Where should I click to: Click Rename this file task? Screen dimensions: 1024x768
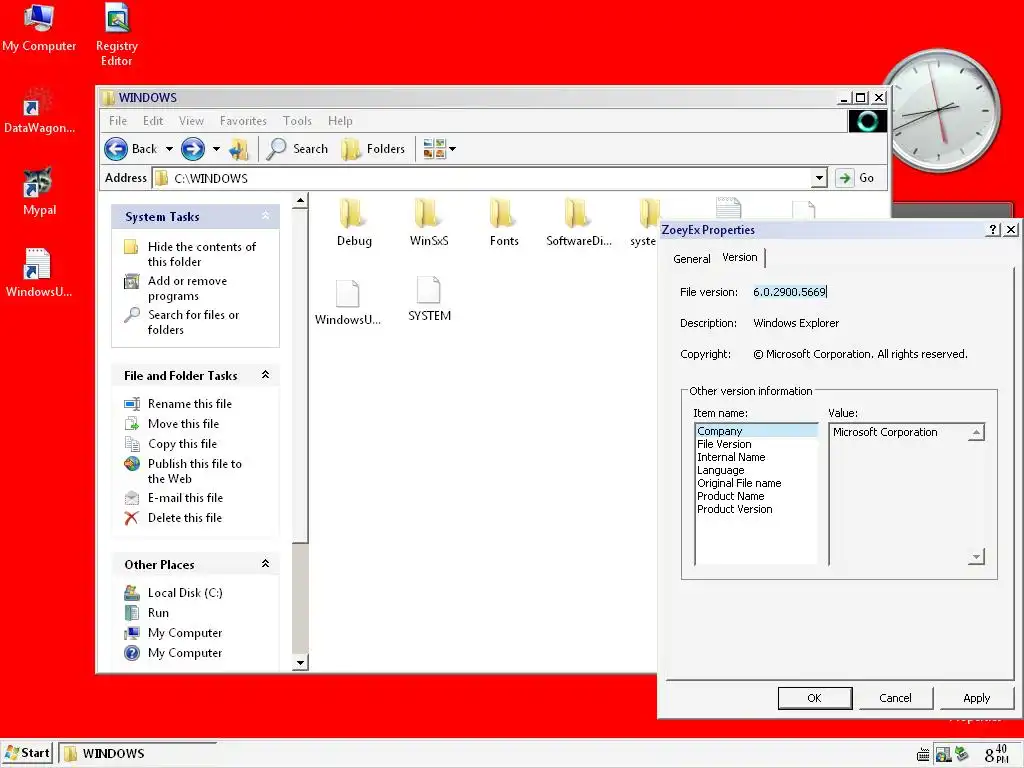pos(178,404)
